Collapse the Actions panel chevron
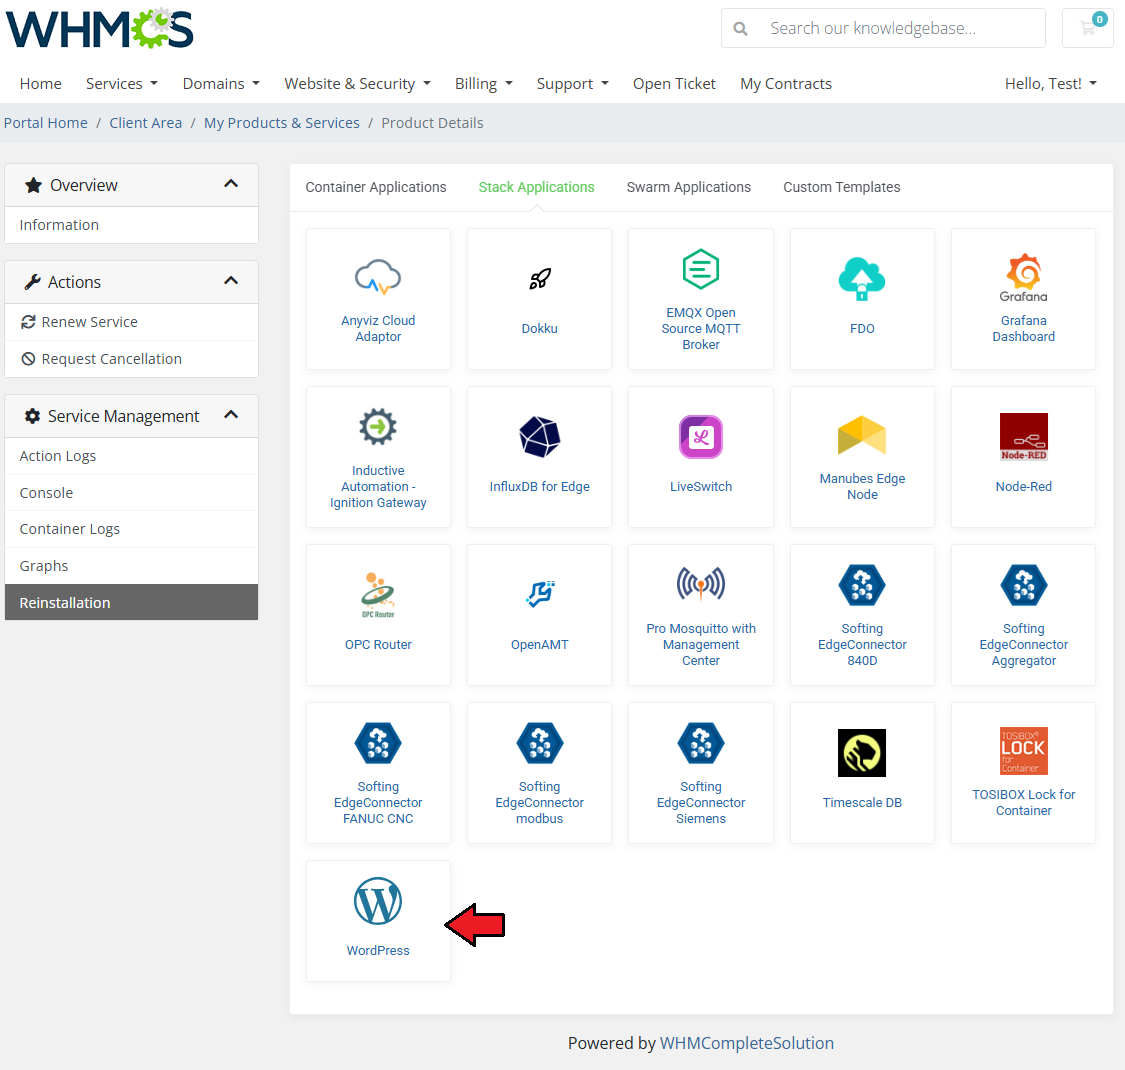Image resolution: width=1125 pixels, height=1070 pixels. click(x=231, y=281)
